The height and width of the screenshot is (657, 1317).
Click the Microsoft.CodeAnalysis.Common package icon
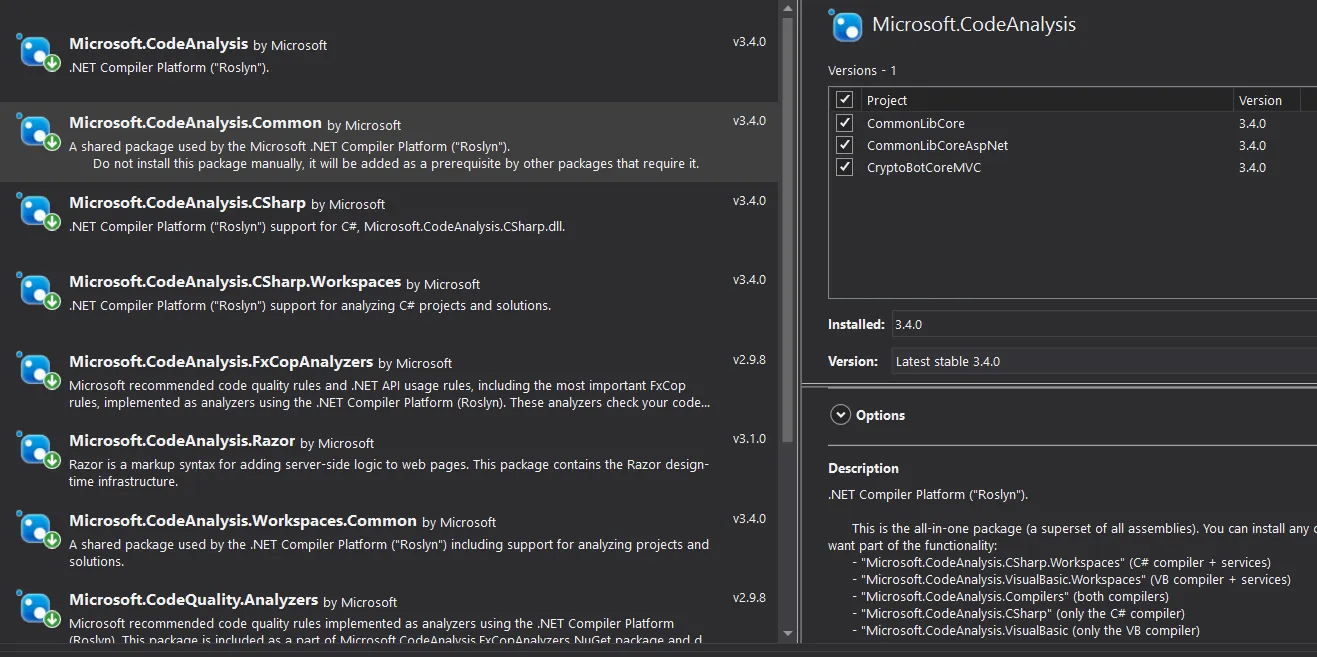[x=37, y=131]
